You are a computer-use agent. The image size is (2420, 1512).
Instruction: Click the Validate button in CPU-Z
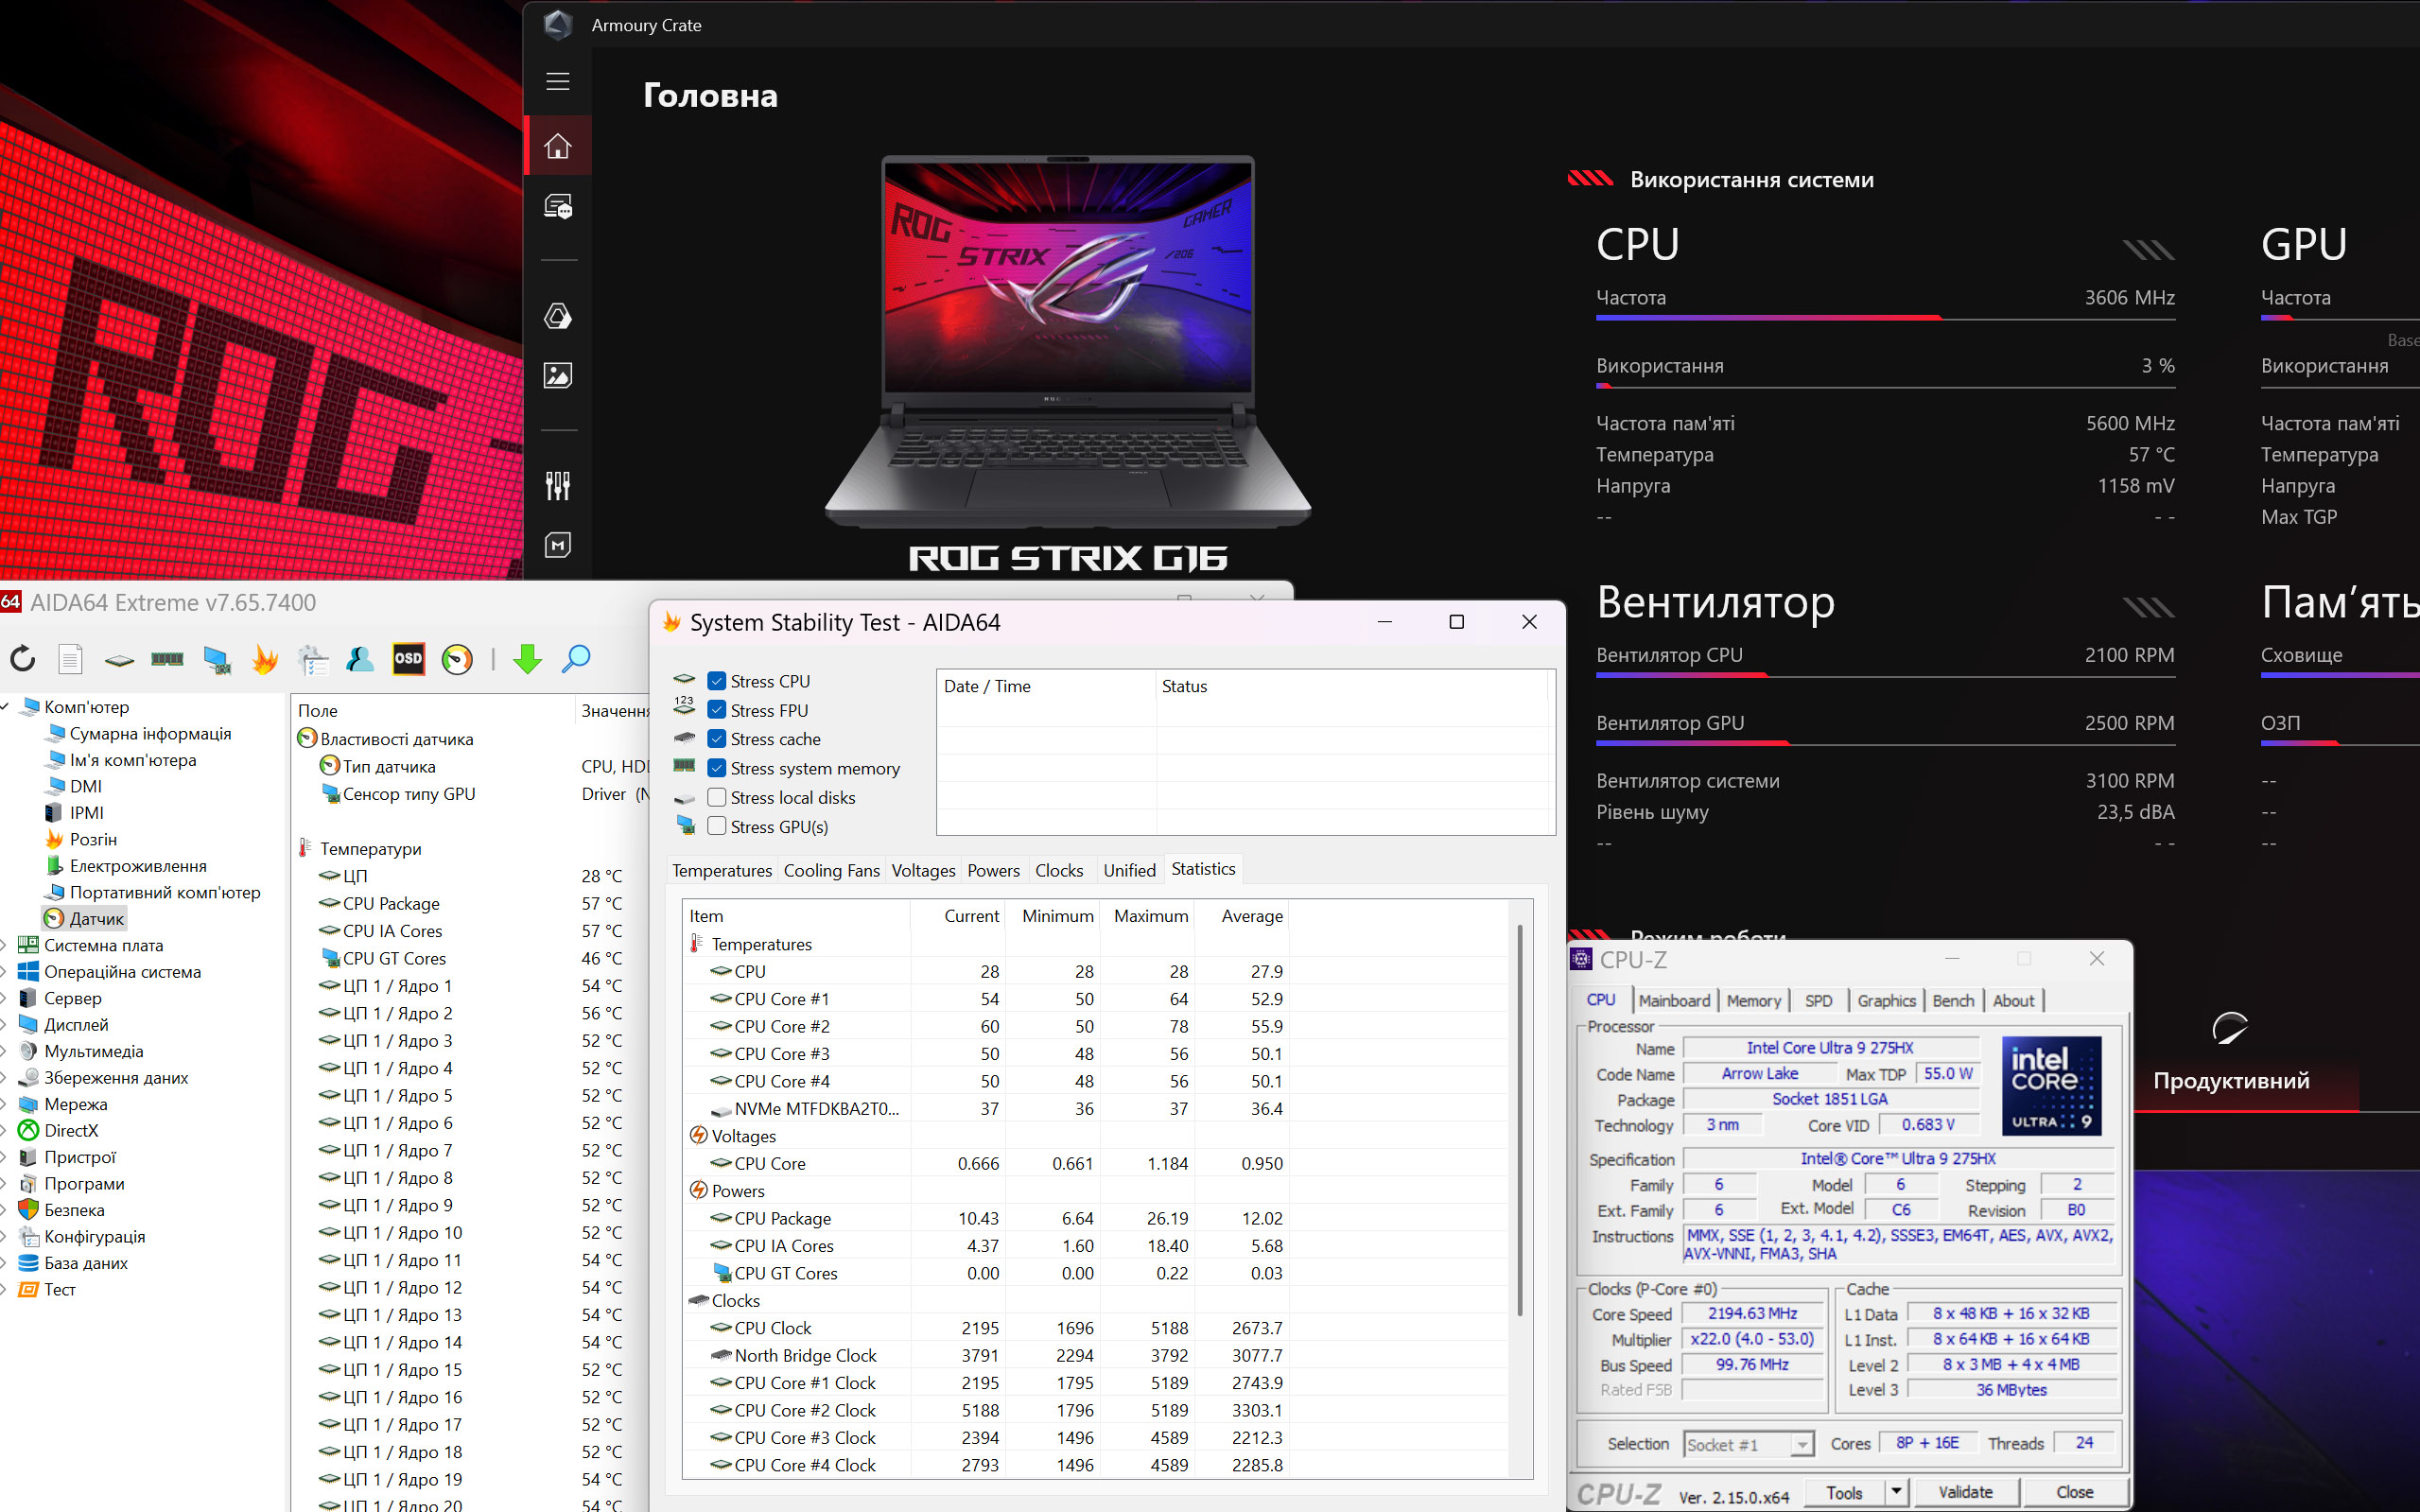(x=1965, y=1491)
